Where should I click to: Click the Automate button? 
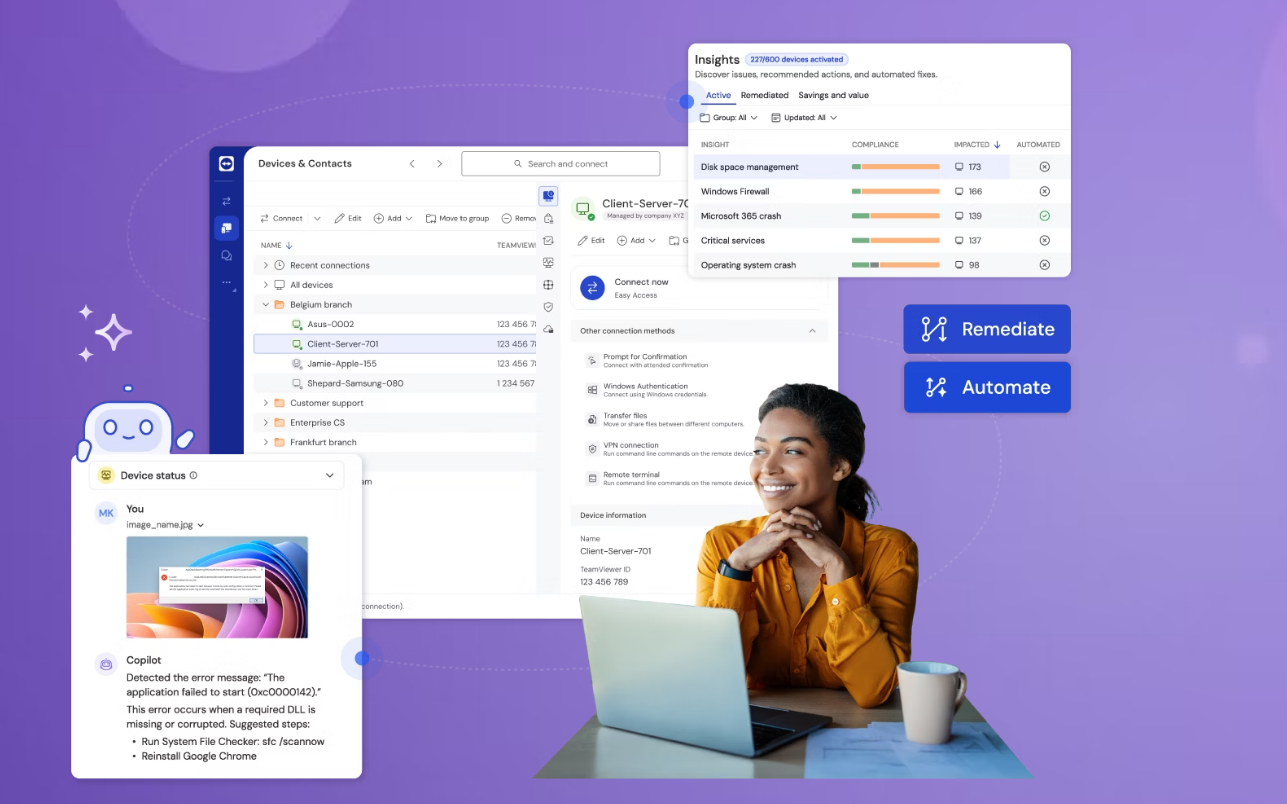(986, 387)
